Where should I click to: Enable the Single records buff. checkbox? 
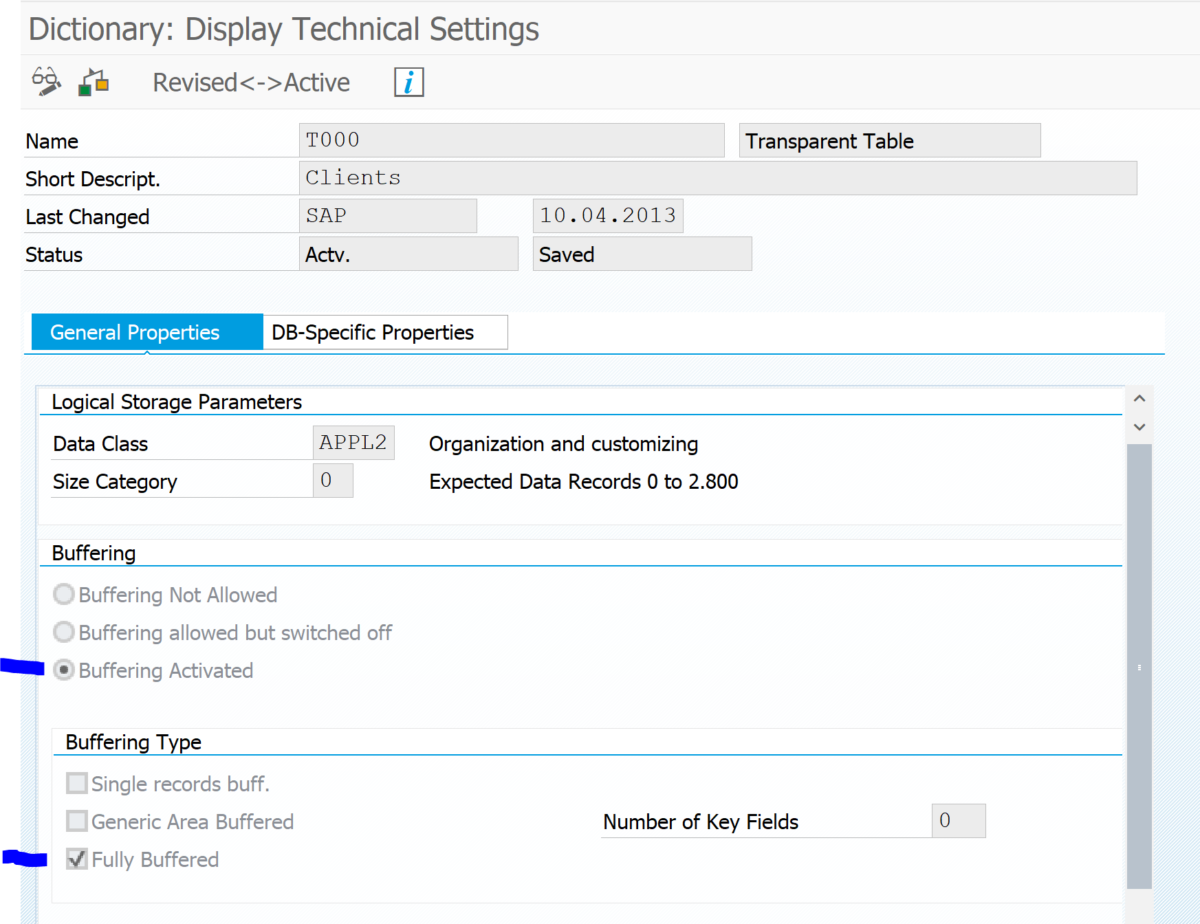click(x=77, y=783)
